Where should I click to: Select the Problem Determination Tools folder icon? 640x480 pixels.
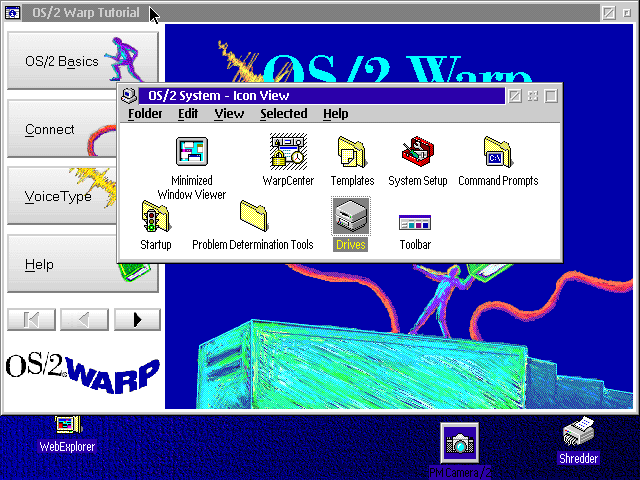(253, 216)
